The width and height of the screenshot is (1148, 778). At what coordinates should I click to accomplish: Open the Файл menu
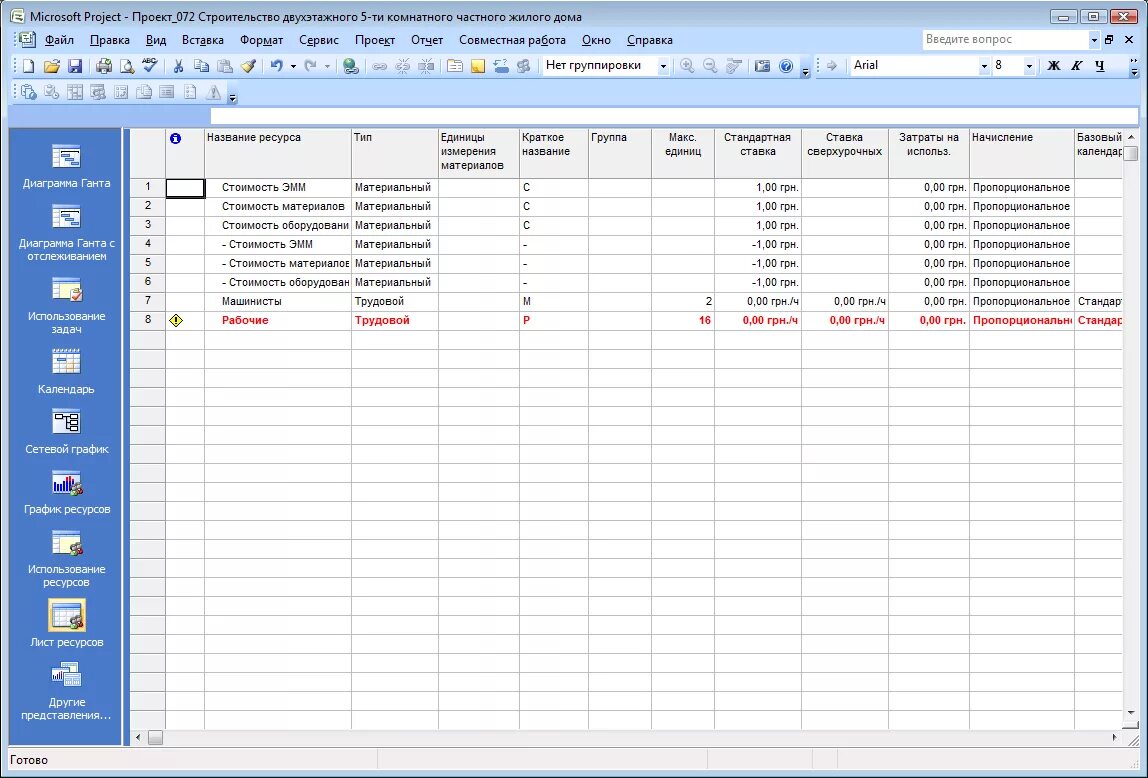point(59,40)
